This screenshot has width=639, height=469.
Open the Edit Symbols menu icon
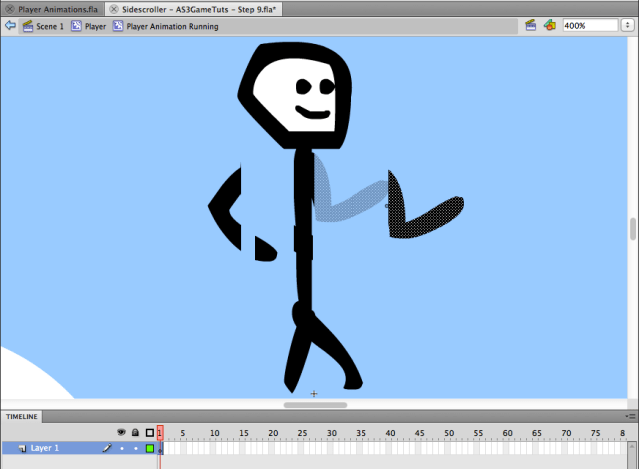point(550,25)
